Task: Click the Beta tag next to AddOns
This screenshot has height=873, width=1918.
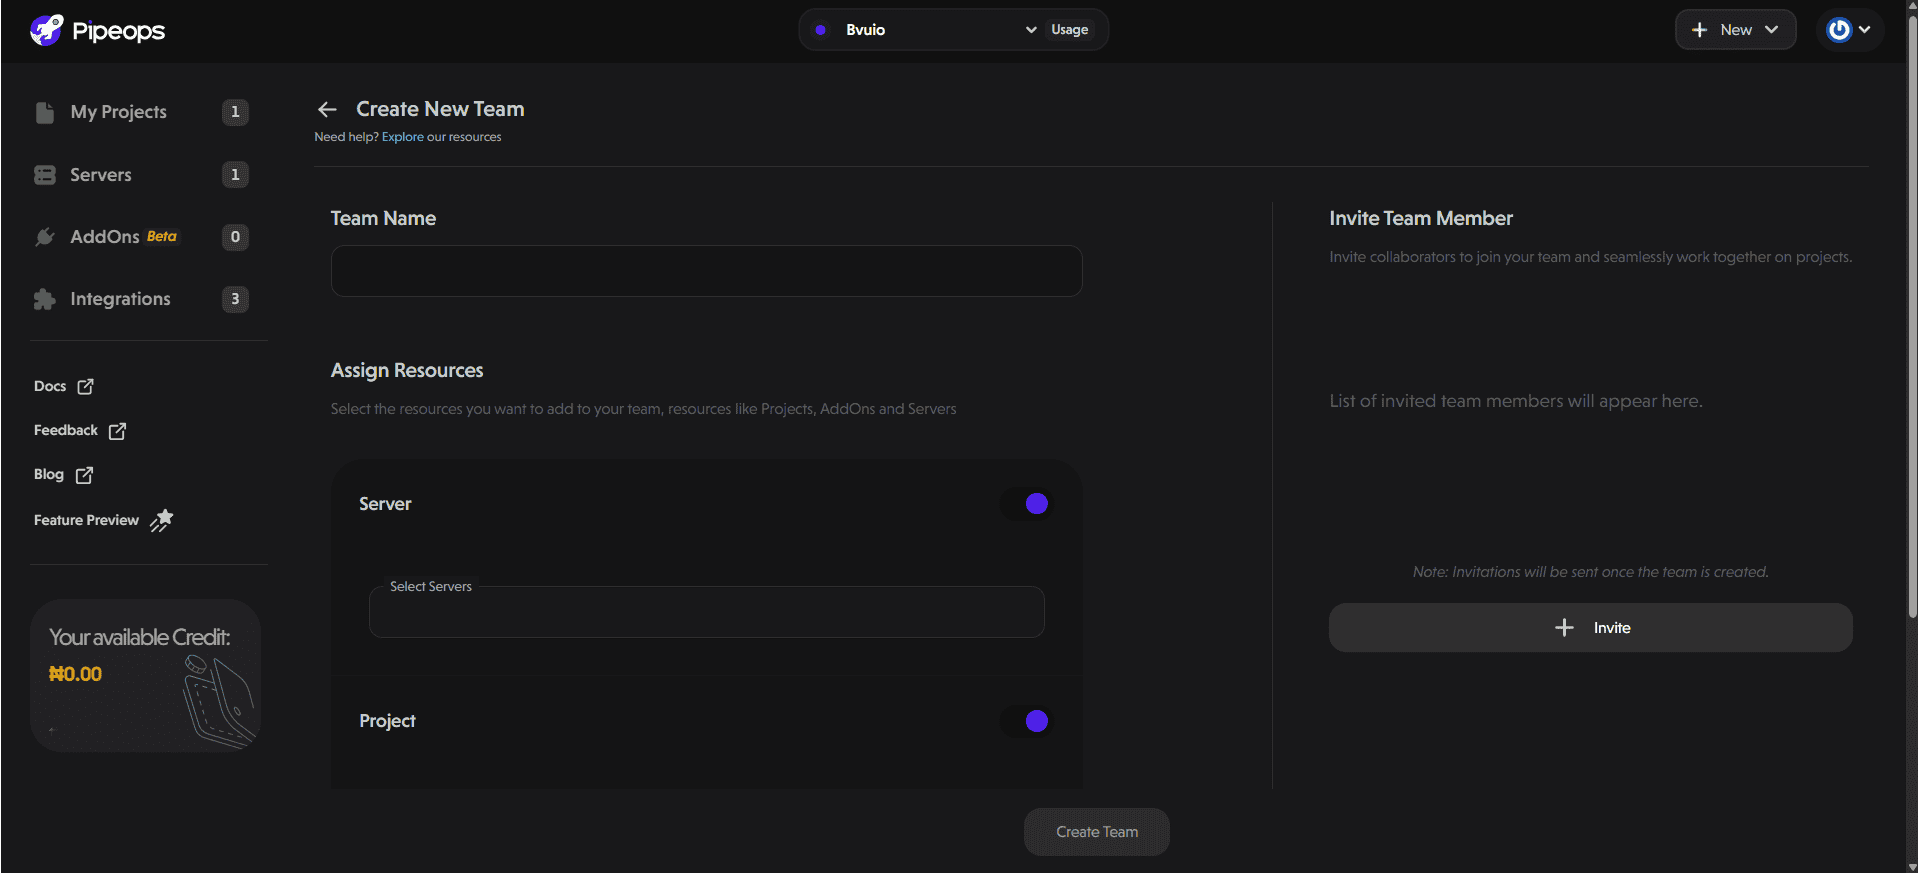Action: click(x=162, y=237)
